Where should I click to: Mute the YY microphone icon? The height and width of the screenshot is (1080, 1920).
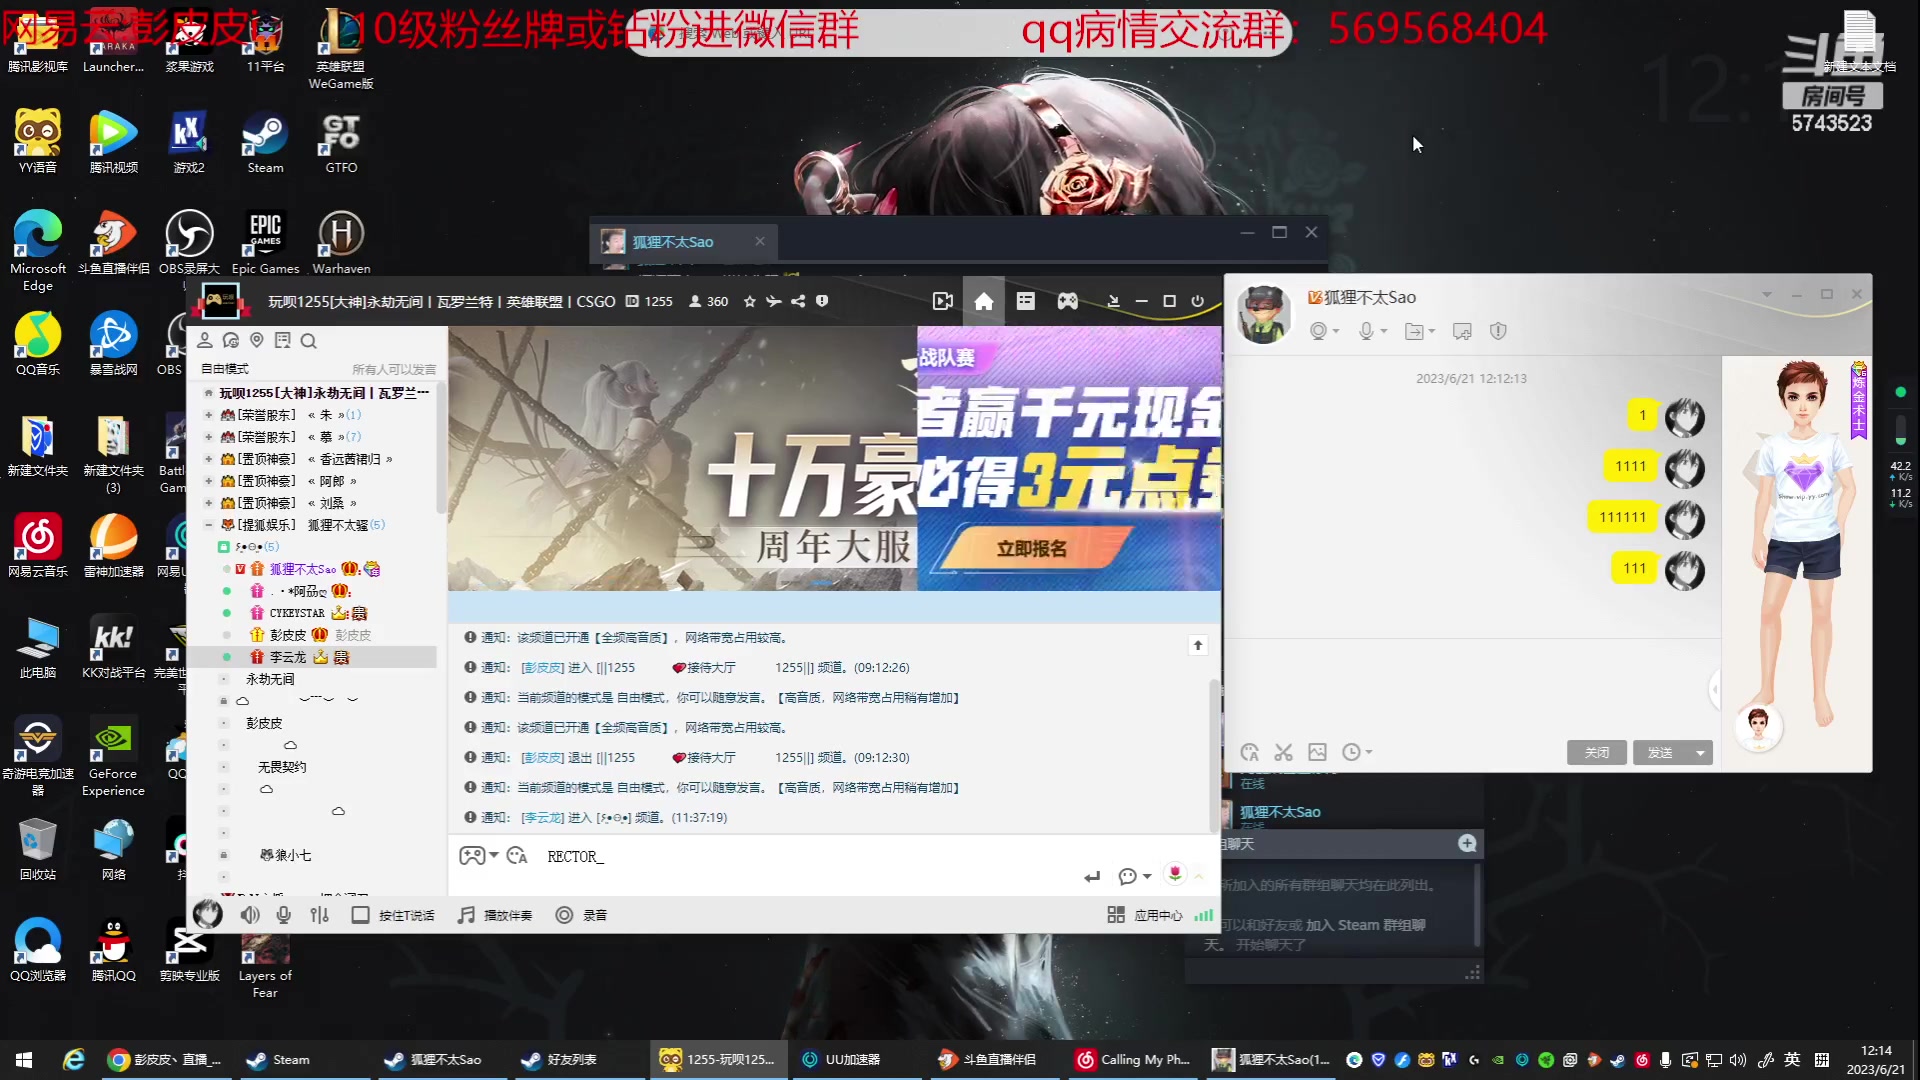pos(284,915)
